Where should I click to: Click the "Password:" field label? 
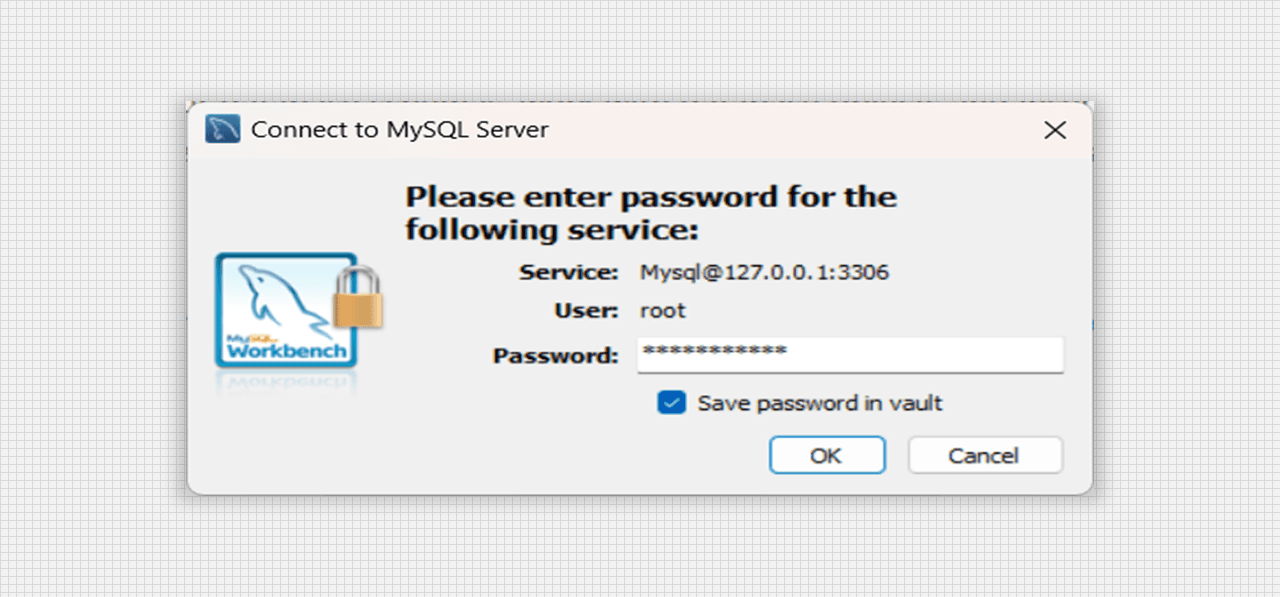[x=556, y=355]
